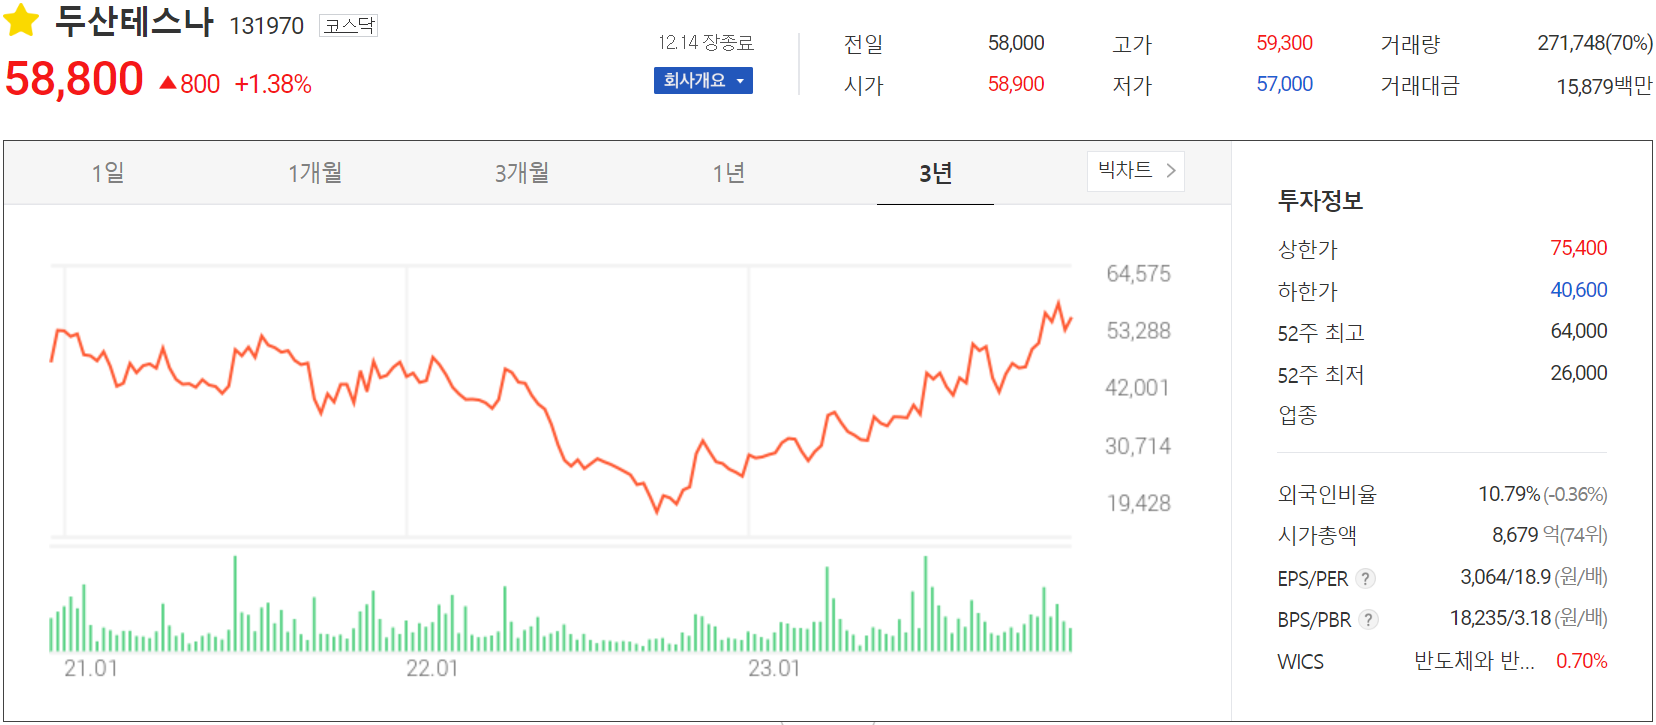This screenshot has height=725, width=1656.
Task: Toggle the yellow favorite star icon
Action: click(x=21, y=20)
